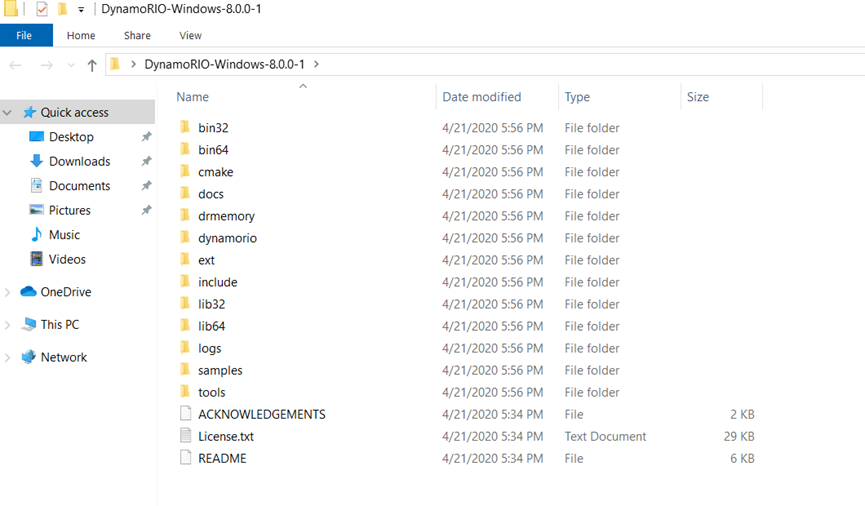Click the pin icon next to Desktop
The image size is (865, 506).
pos(146,136)
